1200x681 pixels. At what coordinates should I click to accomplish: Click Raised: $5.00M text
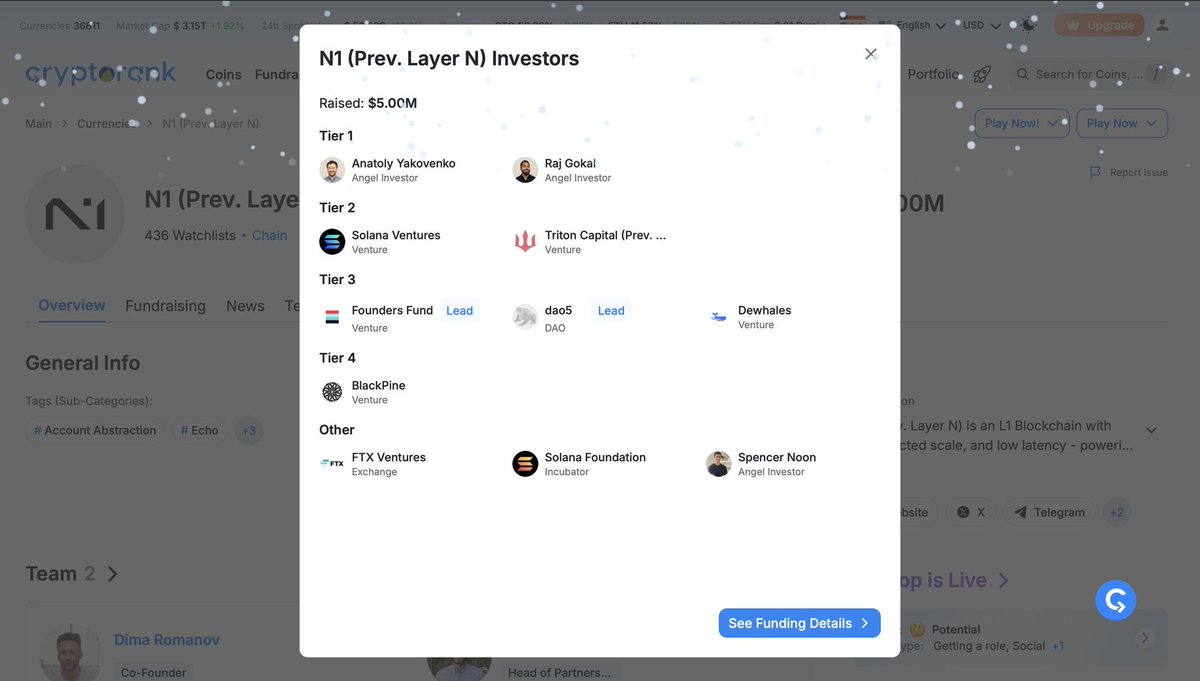point(368,103)
